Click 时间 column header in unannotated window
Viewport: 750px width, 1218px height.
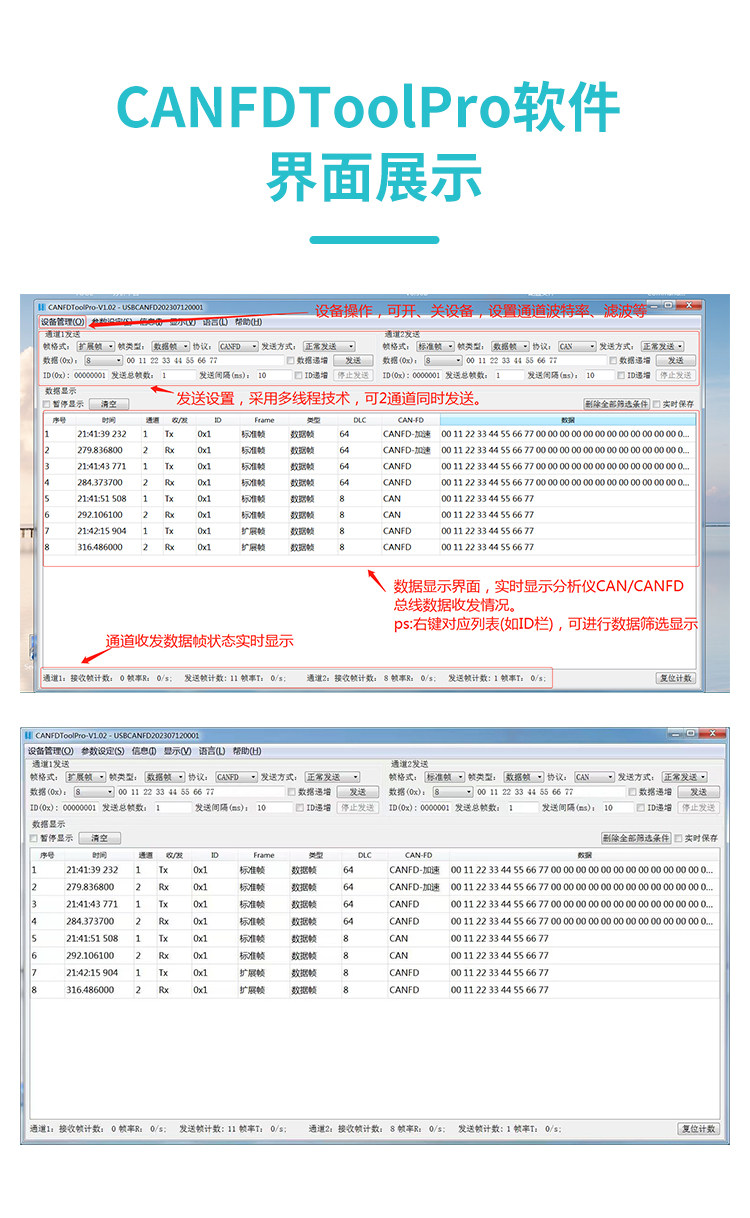99,855
